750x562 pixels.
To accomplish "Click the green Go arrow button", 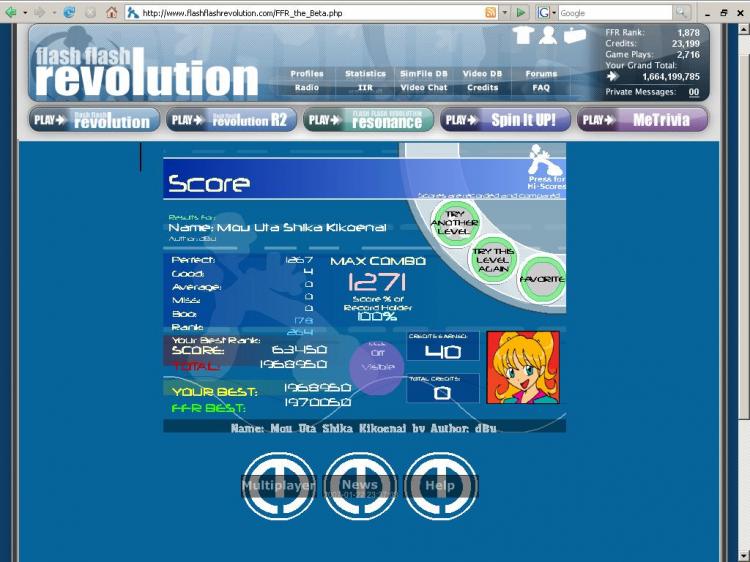I will pyautogui.click(x=521, y=13).
